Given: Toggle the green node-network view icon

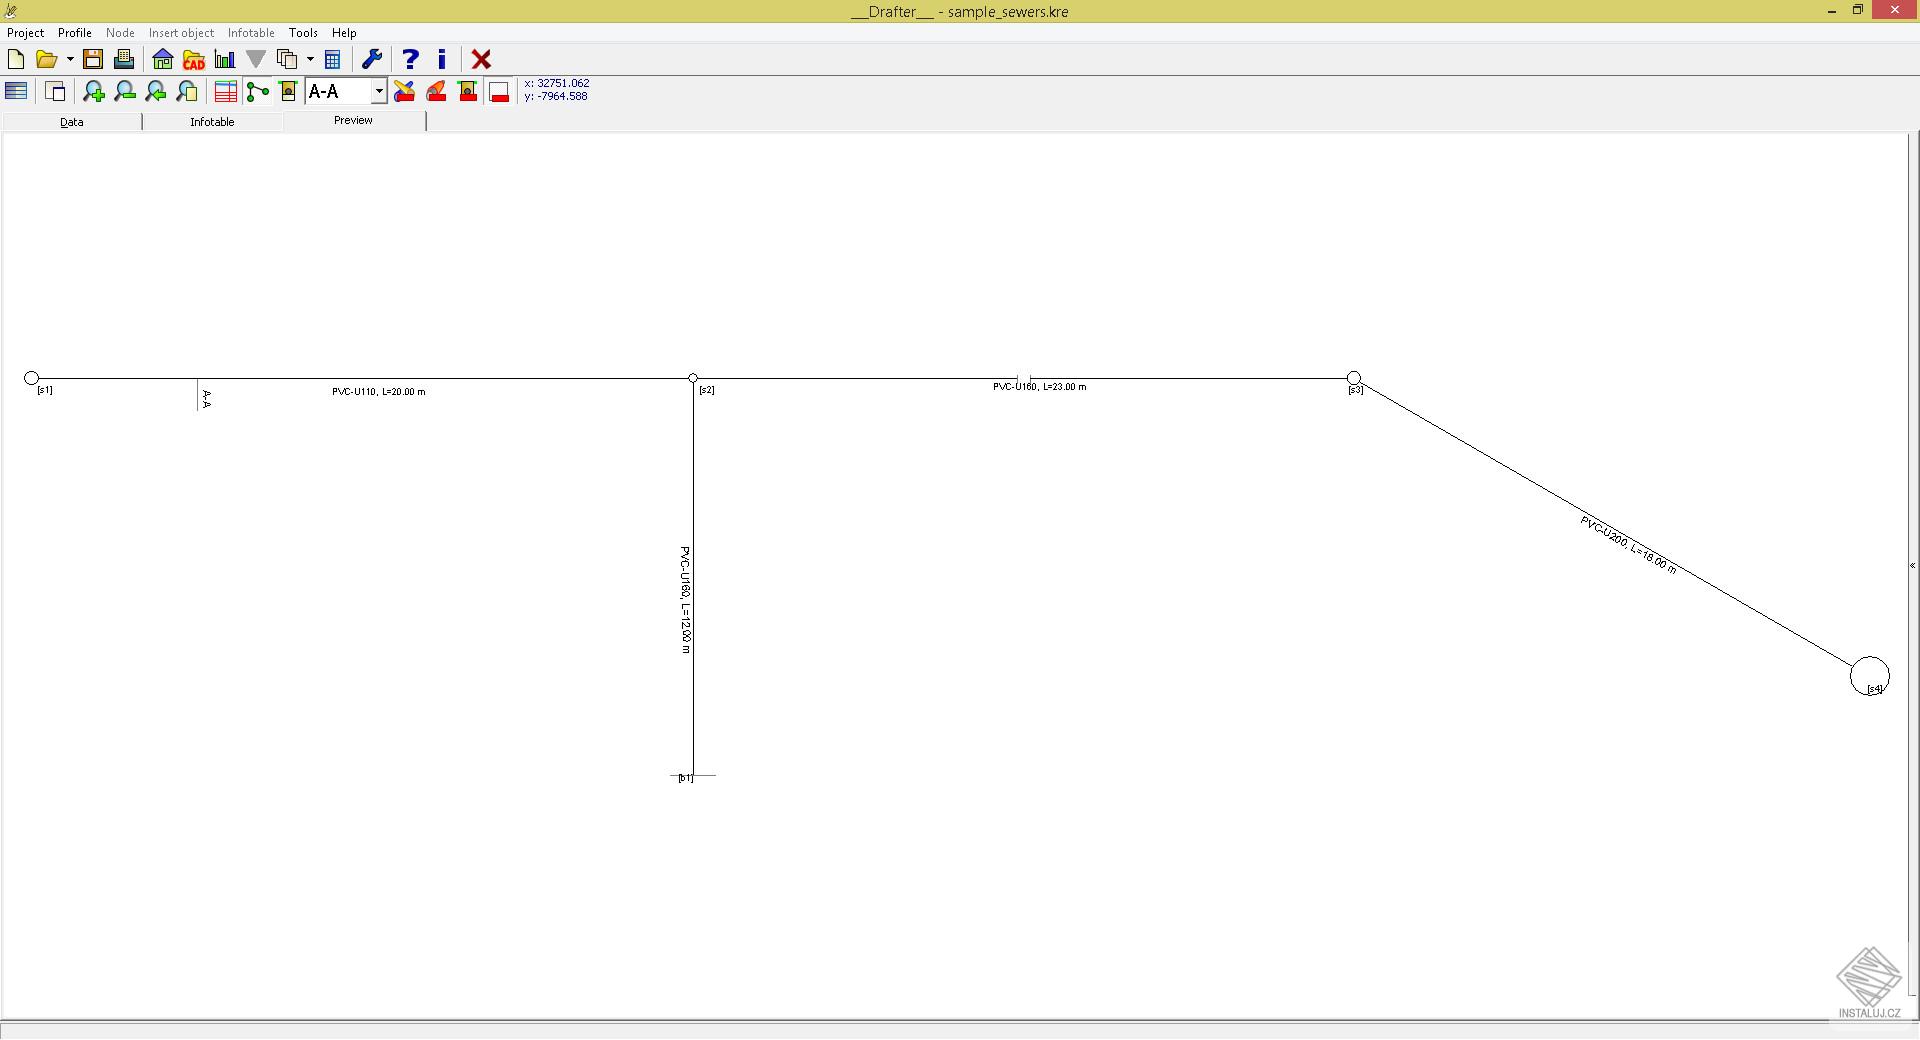Looking at the screenshot, I should (x=257, y=91).
